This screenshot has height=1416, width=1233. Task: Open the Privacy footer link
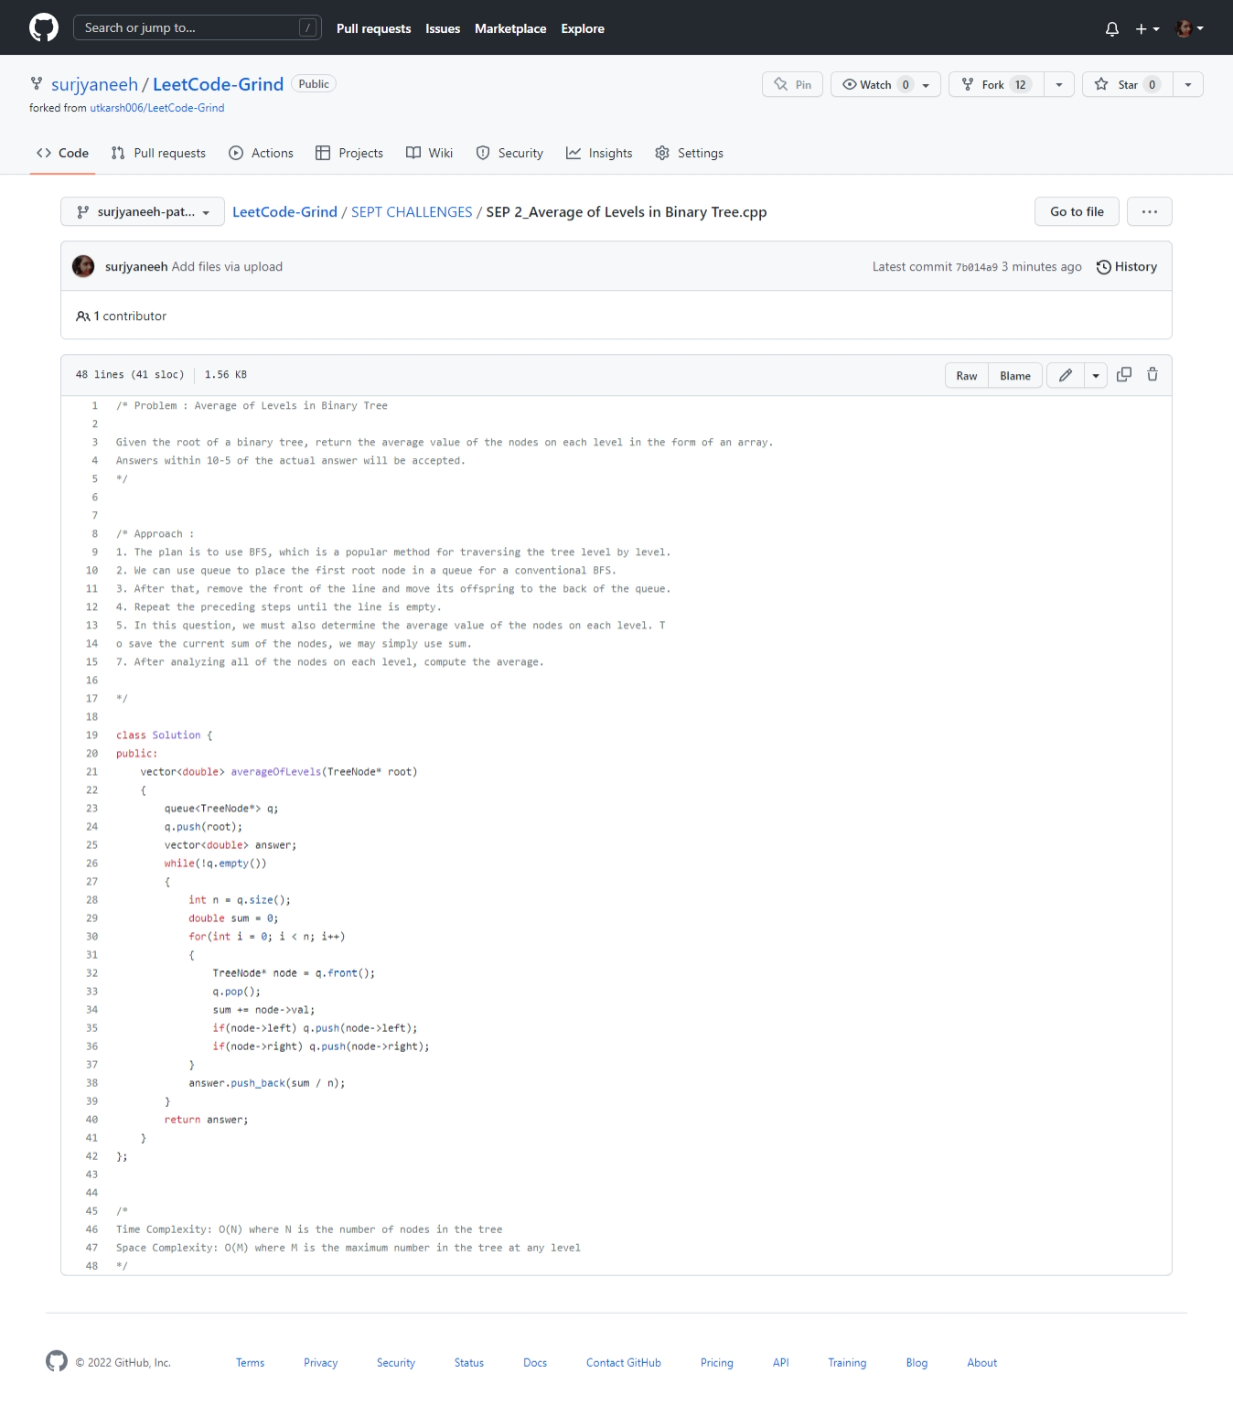click(x=321, y=1363)
